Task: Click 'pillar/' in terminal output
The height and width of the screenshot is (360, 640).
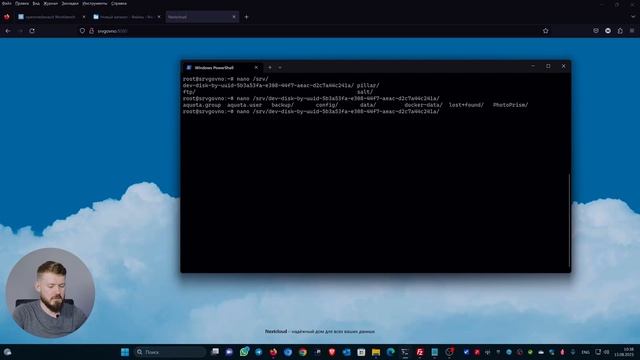Action: (x=368, y=85)
